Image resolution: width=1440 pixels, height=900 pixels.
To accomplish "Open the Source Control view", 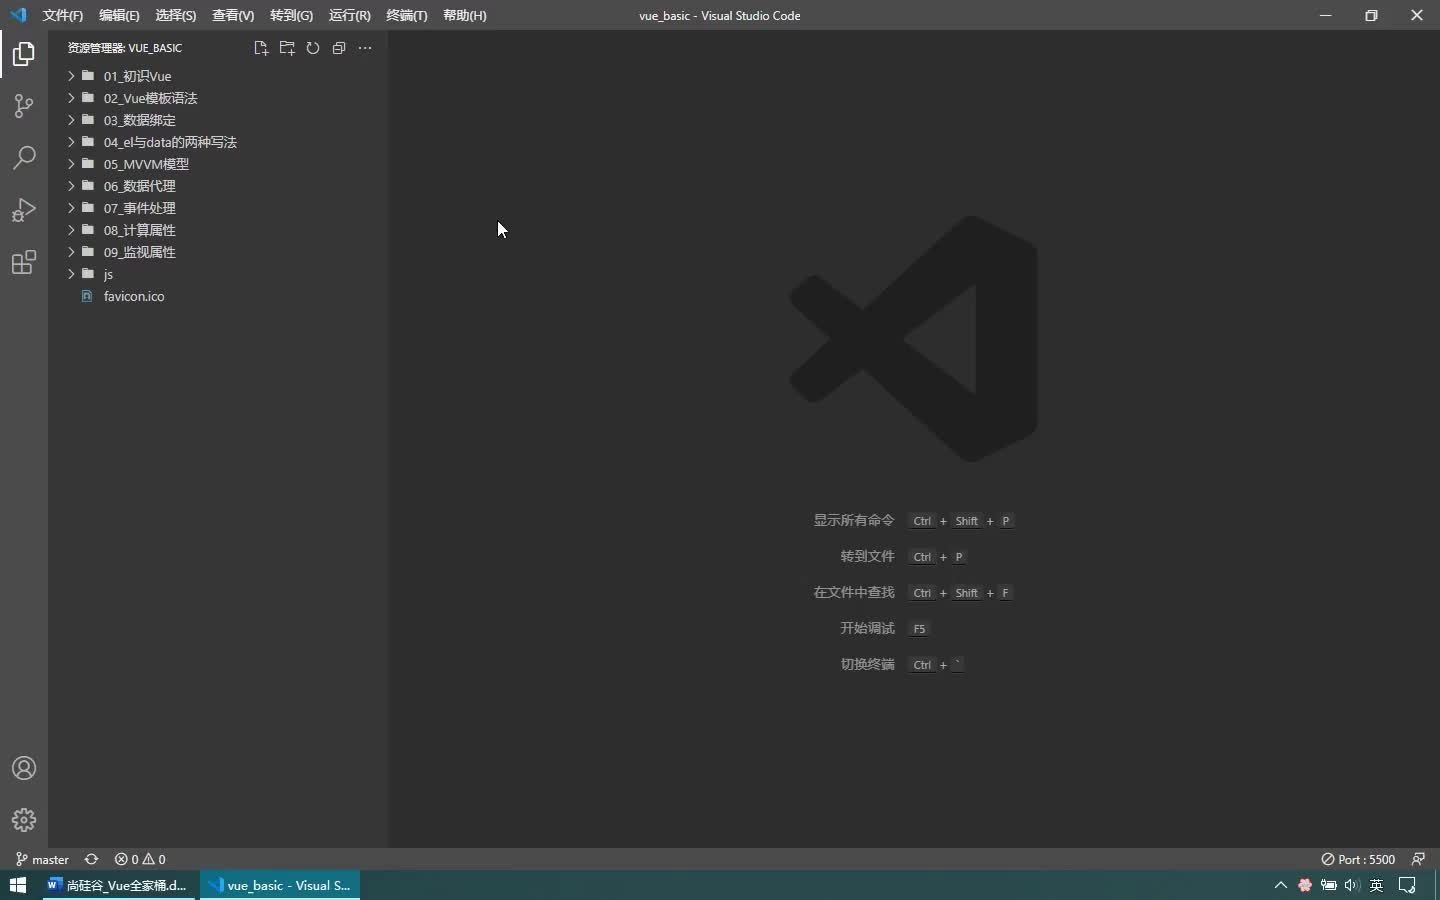I will coord(24,106).
